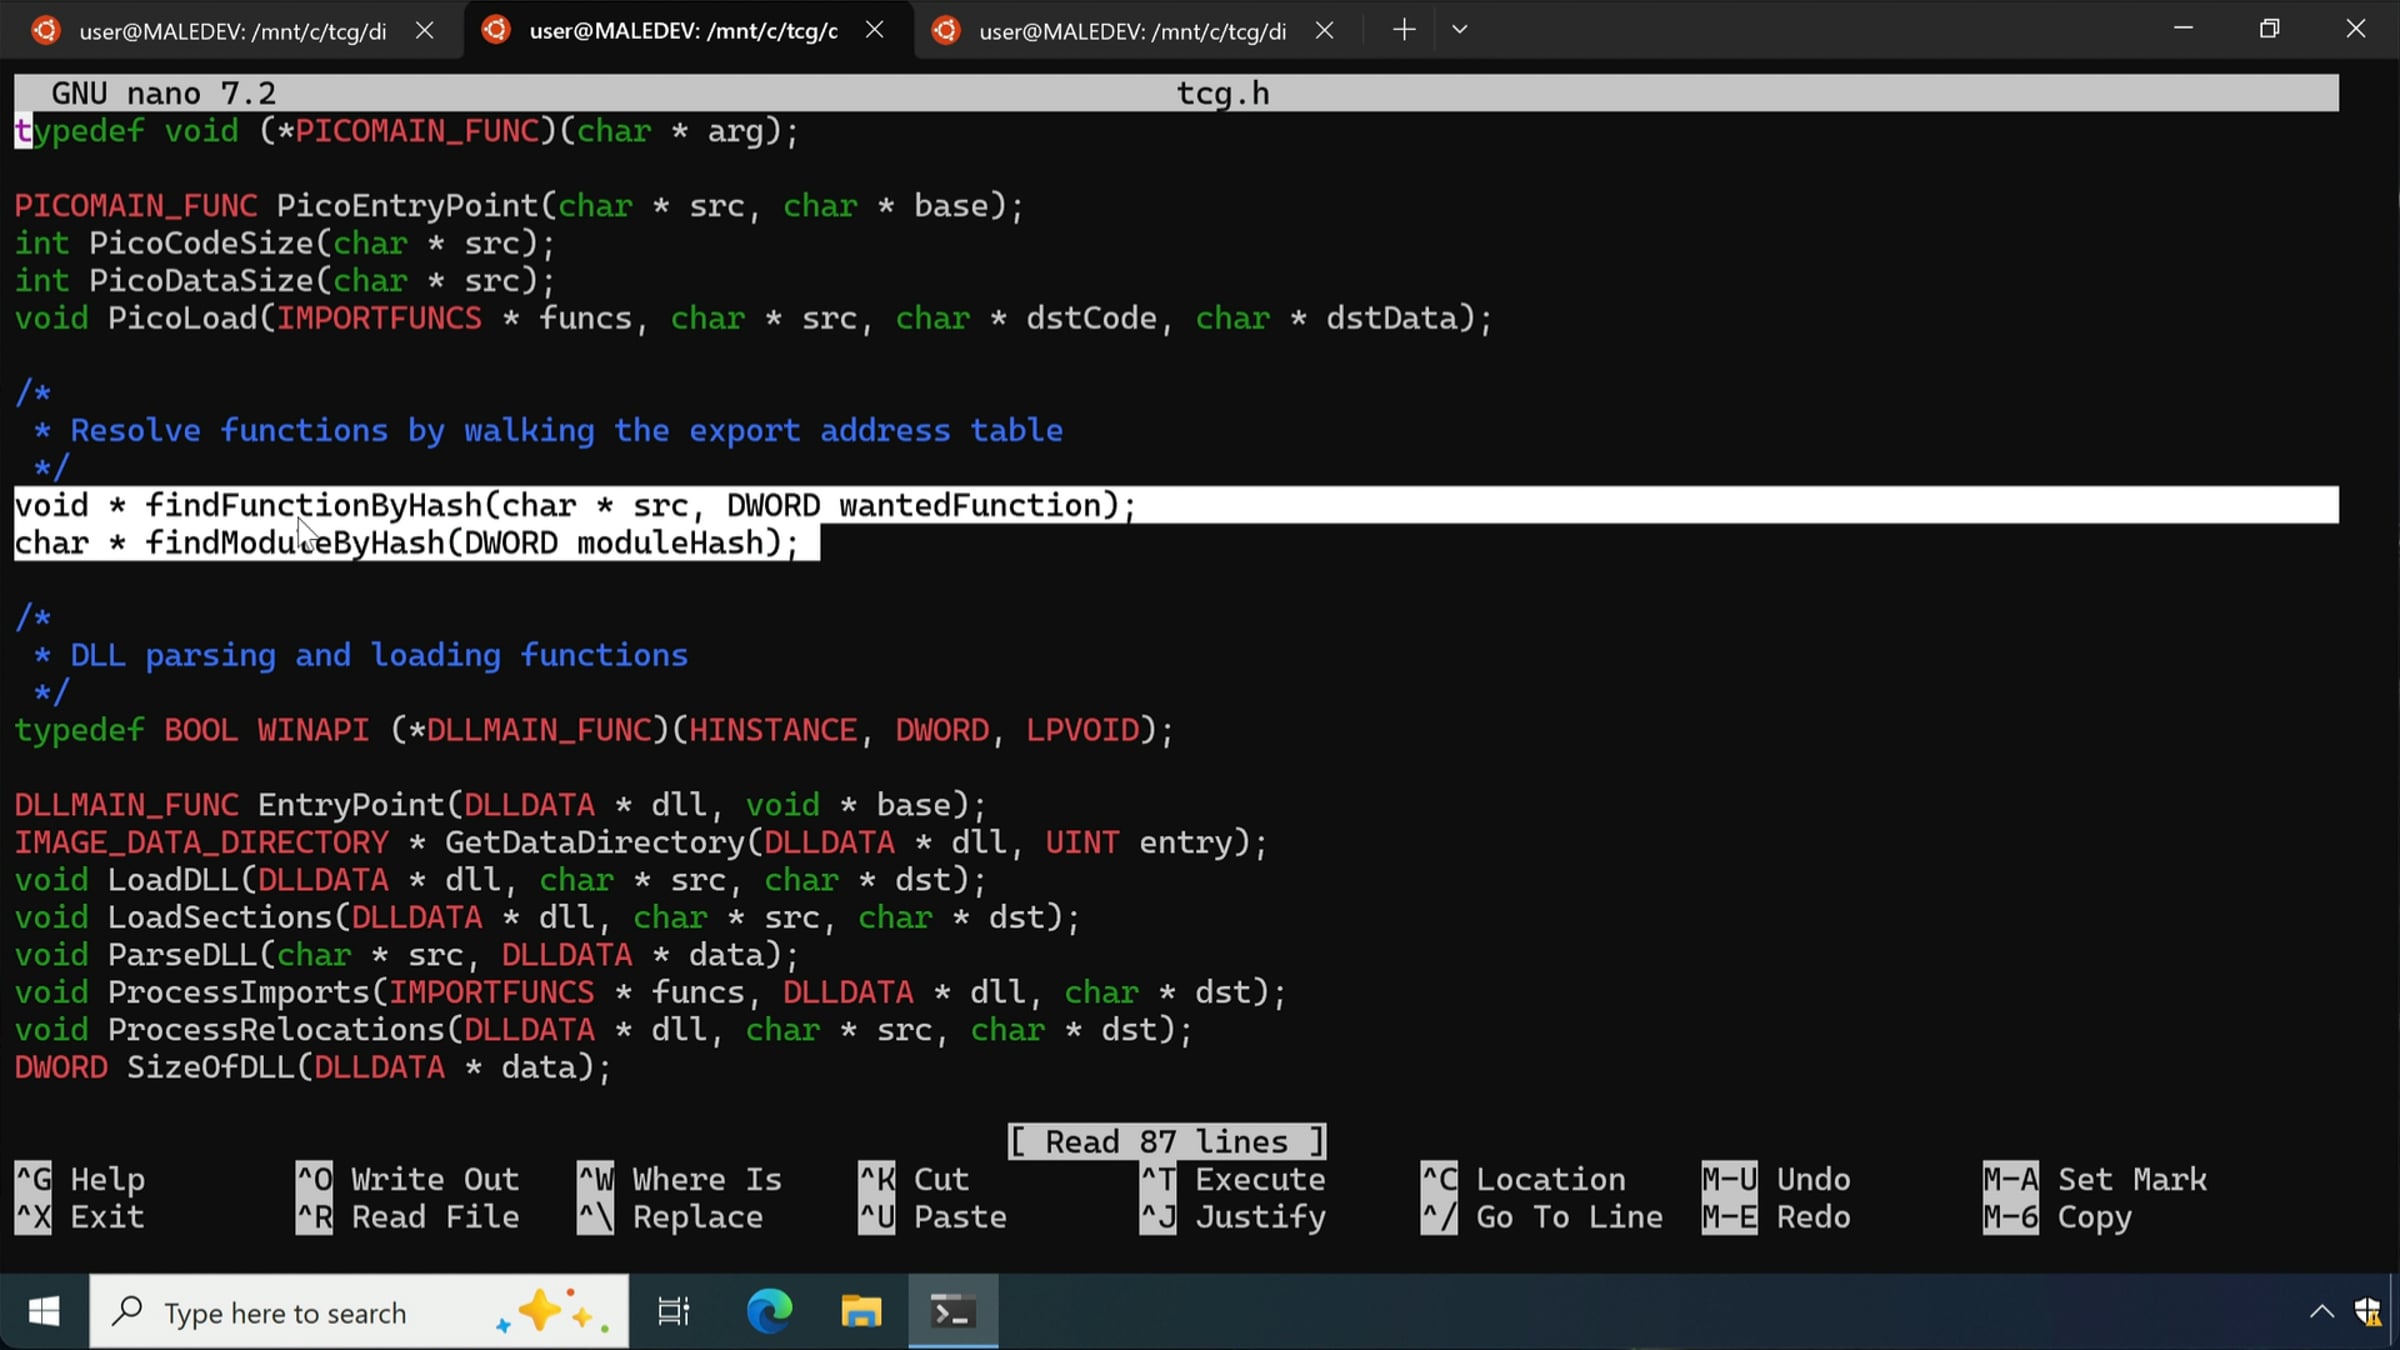Click the taskbar search box
The image size is (2400, 1350).
pyautogui.click(x=360, y=1311)
